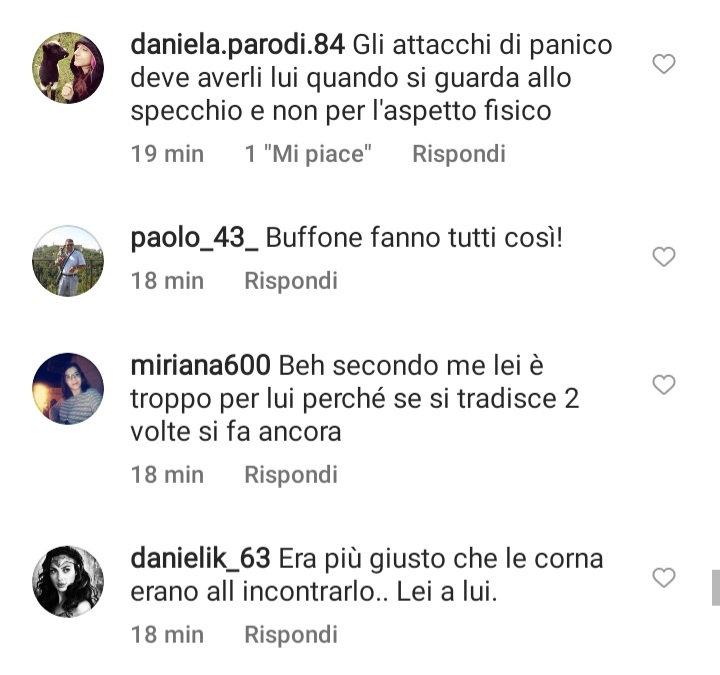Open username paolo_43_ link
The image size is (720, 675).
(x=194, y=239)
